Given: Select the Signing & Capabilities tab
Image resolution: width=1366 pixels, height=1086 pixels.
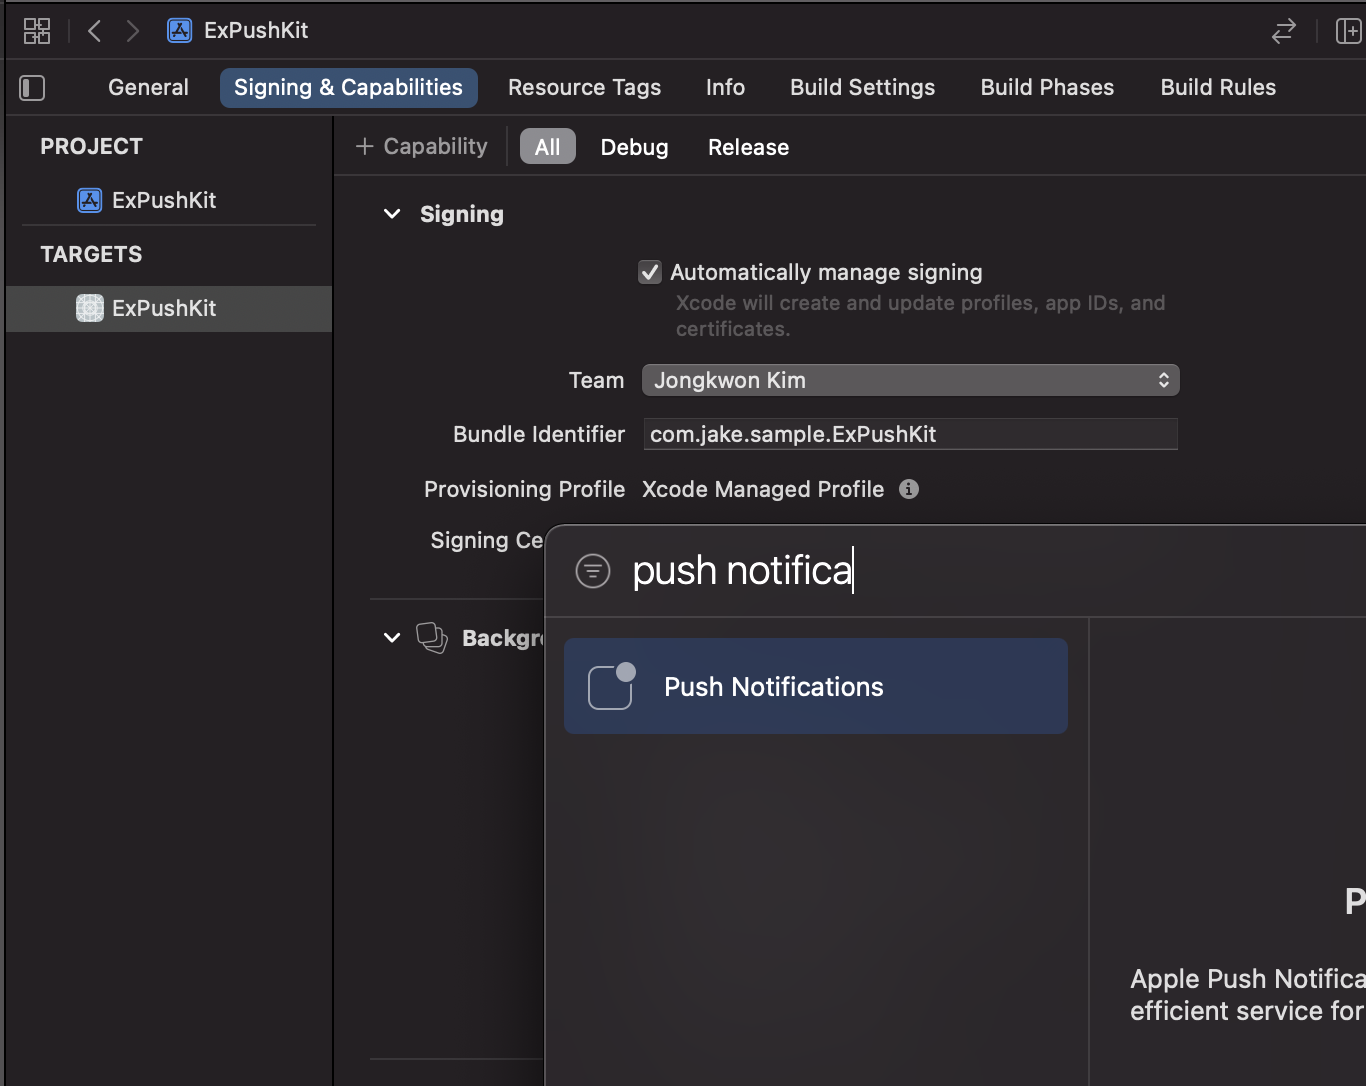Looking at the screenshot, I should 349,87.
